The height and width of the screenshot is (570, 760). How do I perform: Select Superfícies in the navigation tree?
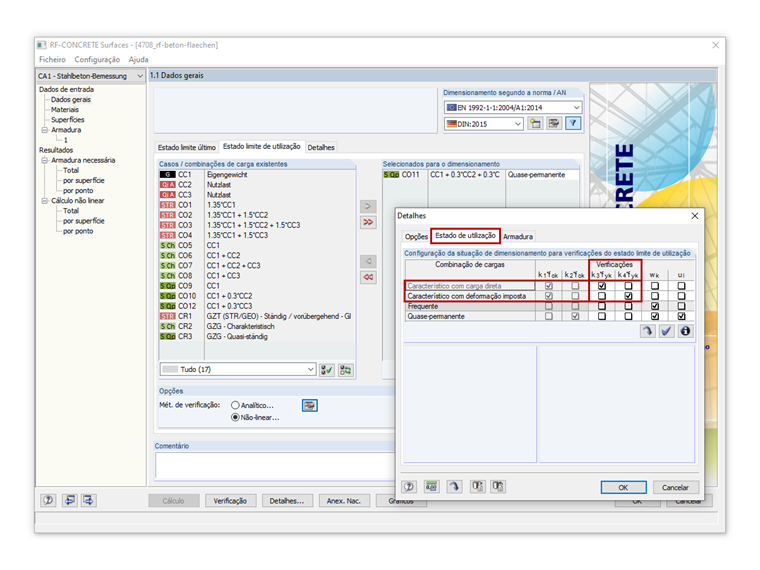pos(68,120)
